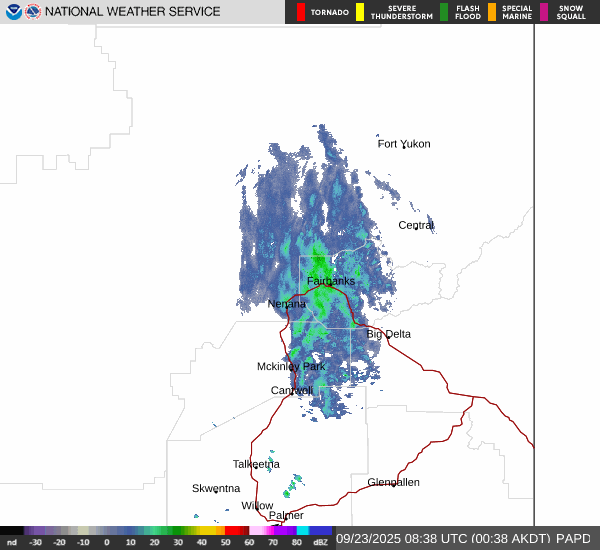Select the Talkeetna town label
Screen dimensions: 600x550
255,464
